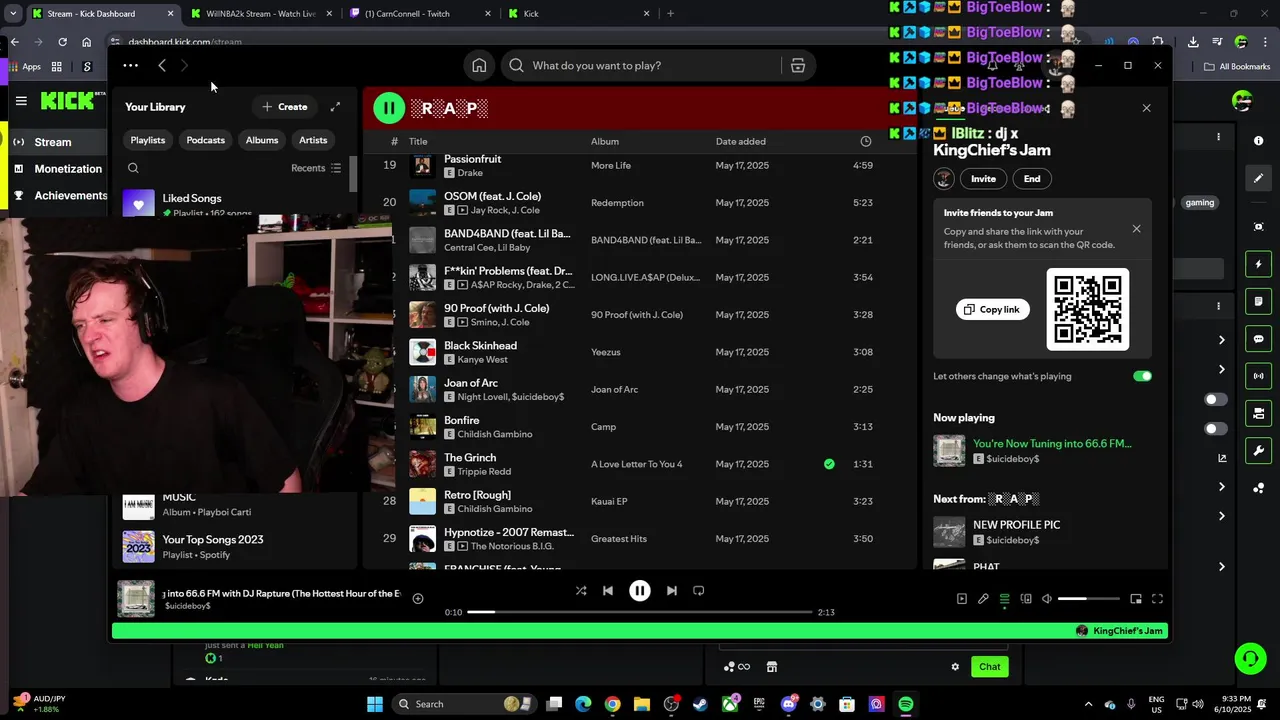End the Jam session

point(1032,179)
